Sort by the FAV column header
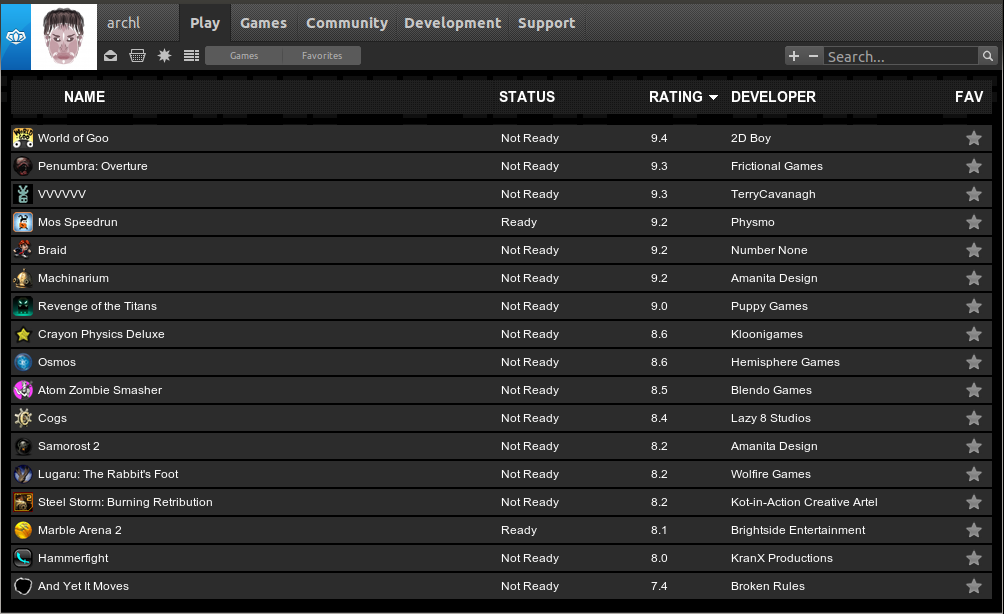1004x614 pixels. [969, 97]
